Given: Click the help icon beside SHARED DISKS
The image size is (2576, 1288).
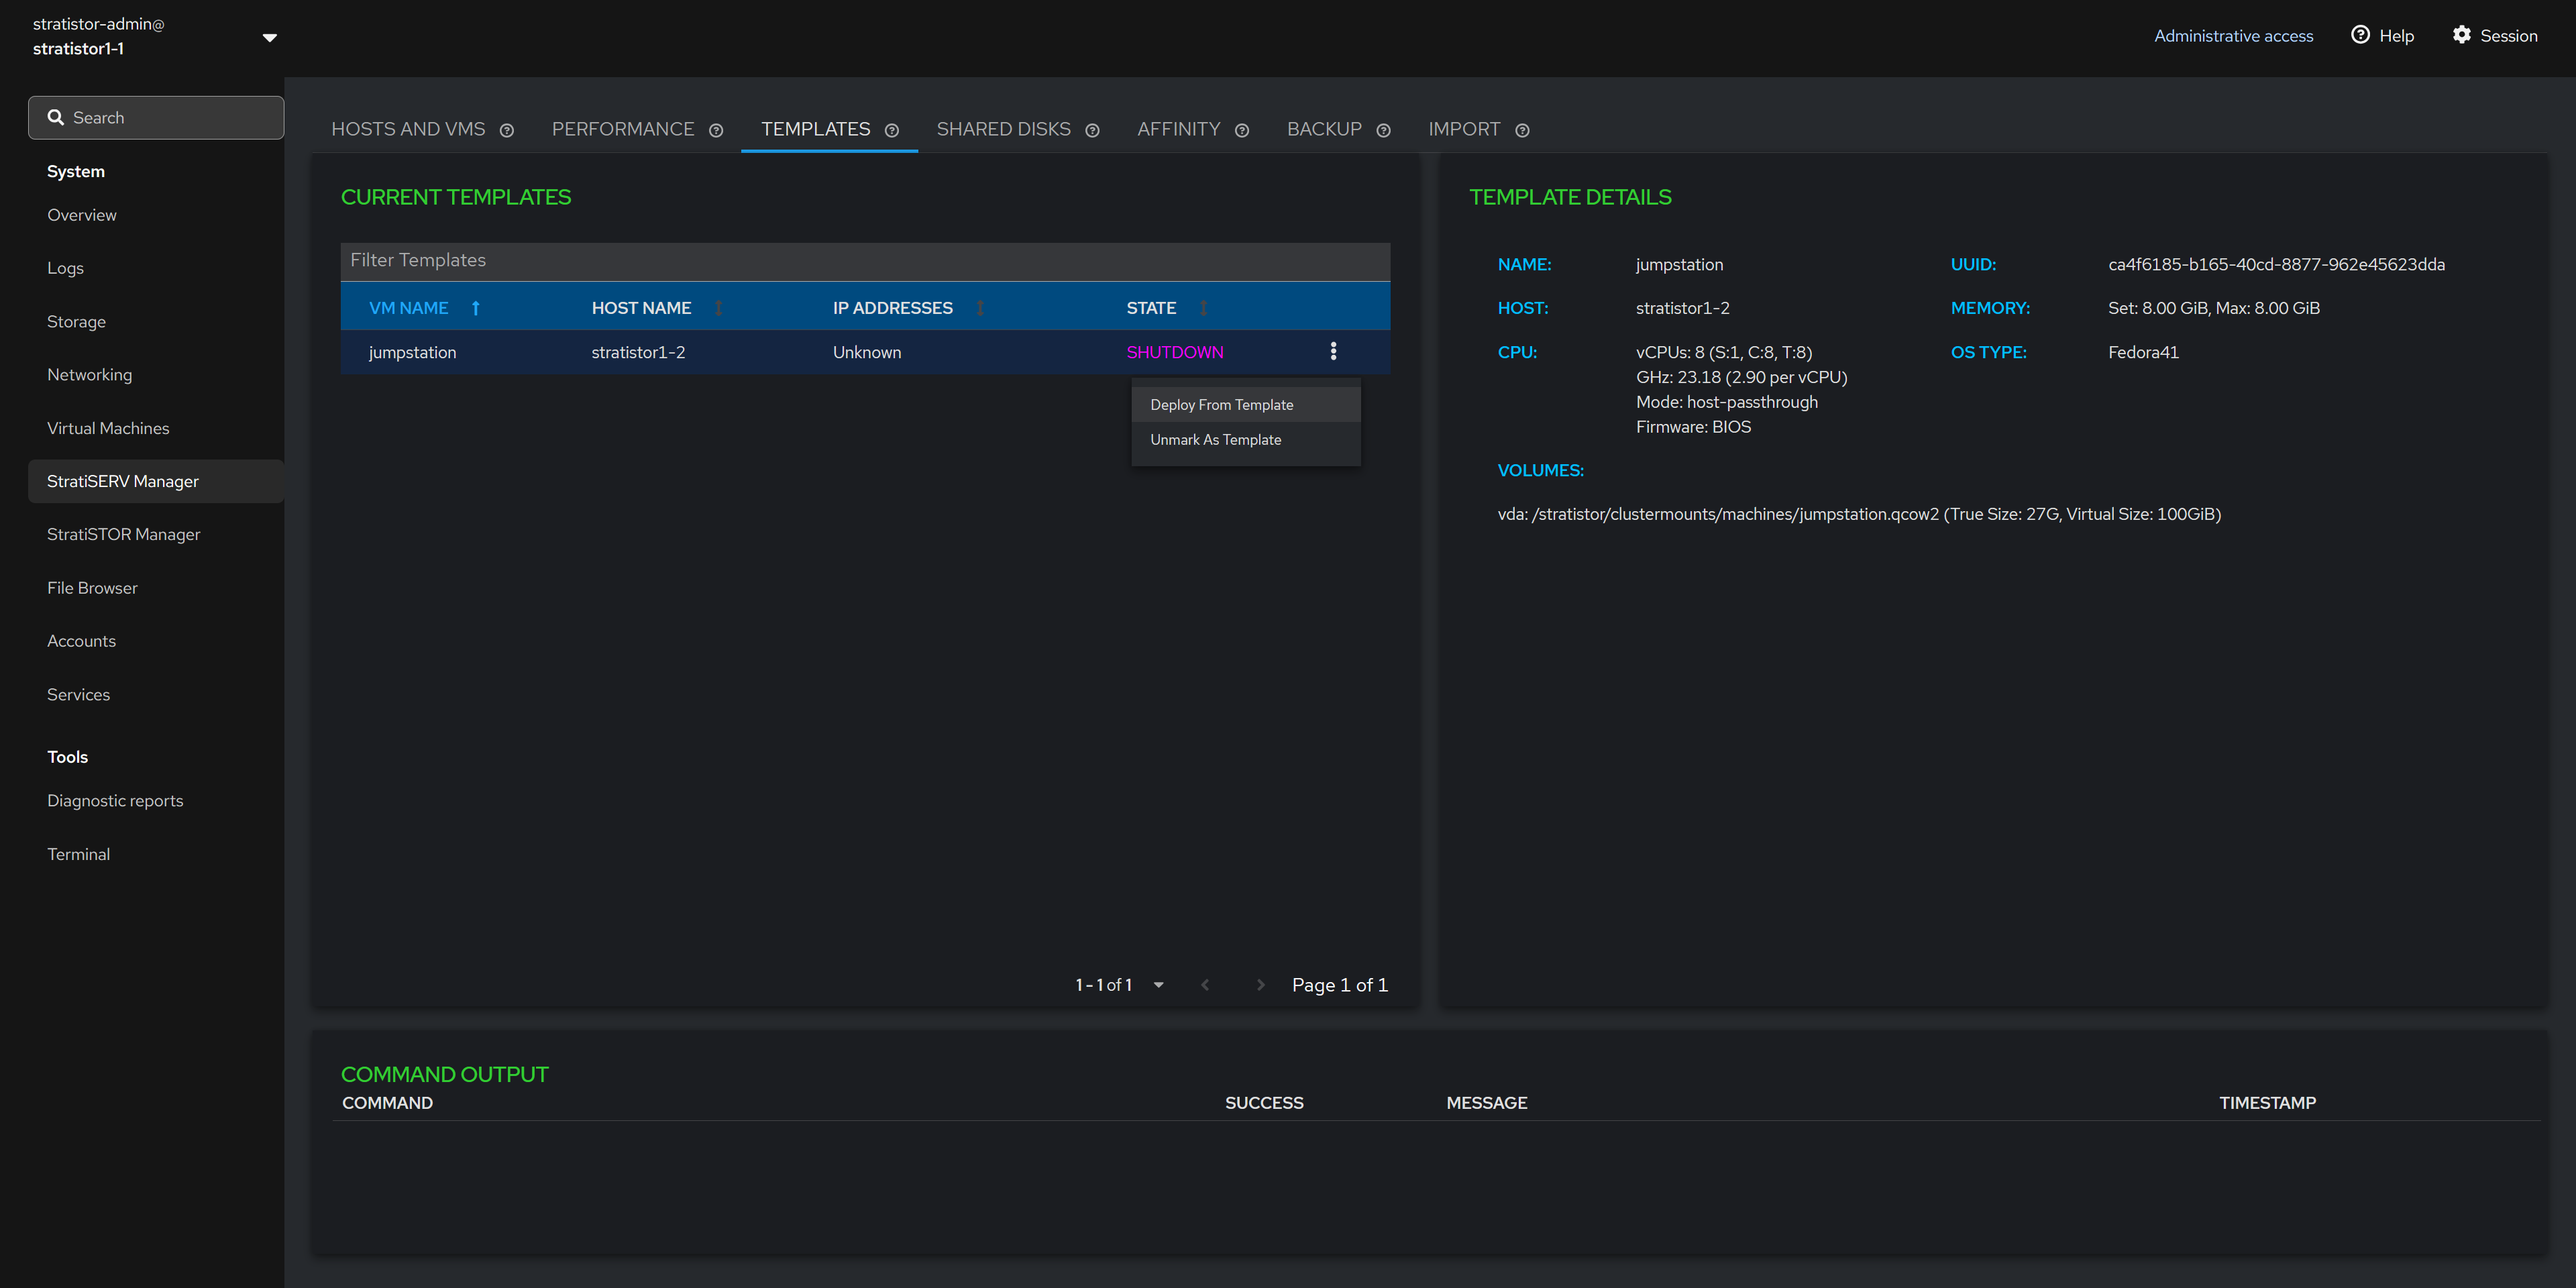Looking at the screenshot, I should coord(1092,131).
